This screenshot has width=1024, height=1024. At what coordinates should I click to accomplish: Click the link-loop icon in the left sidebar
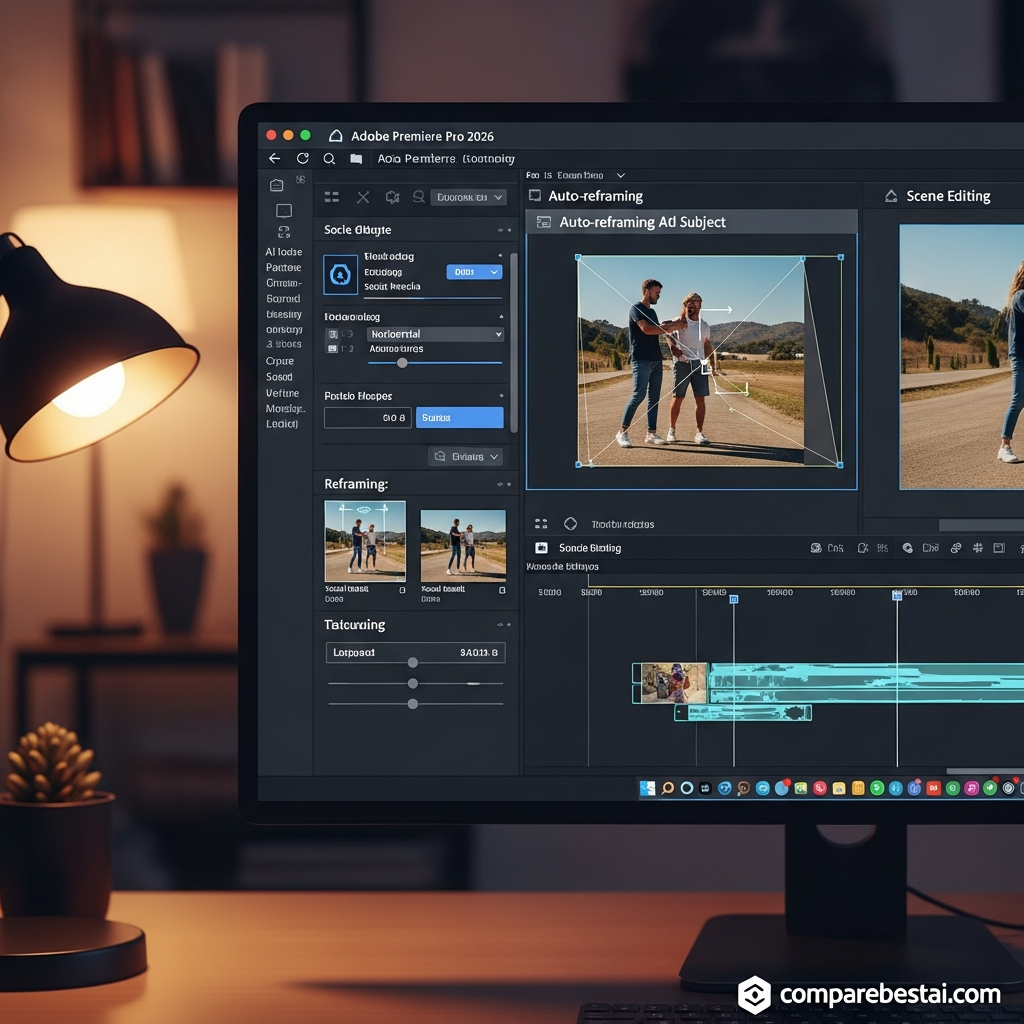(x=284, y=232)
